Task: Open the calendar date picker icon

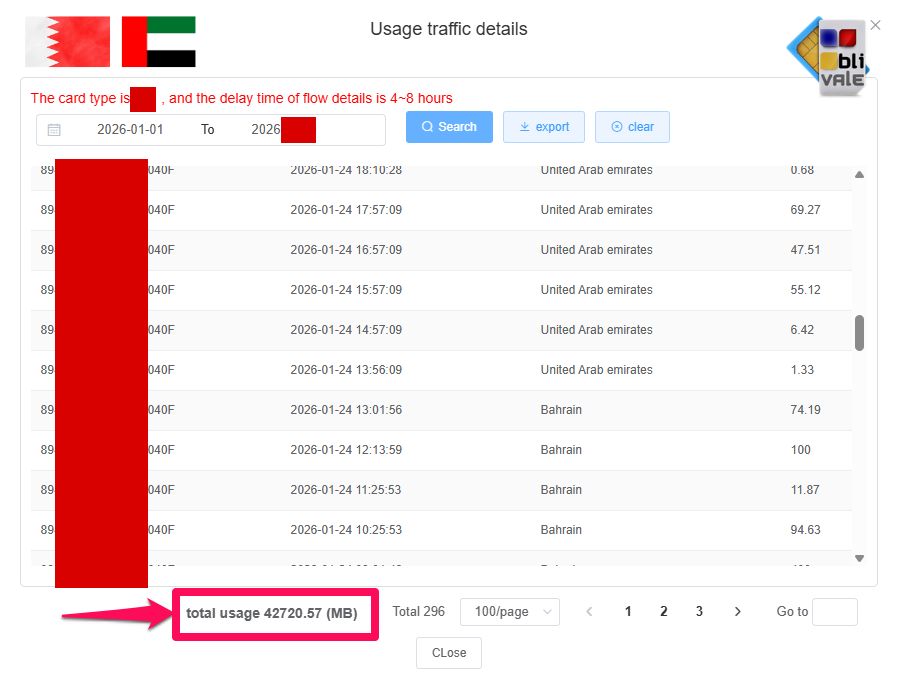Action: click(x=53, y=130)
